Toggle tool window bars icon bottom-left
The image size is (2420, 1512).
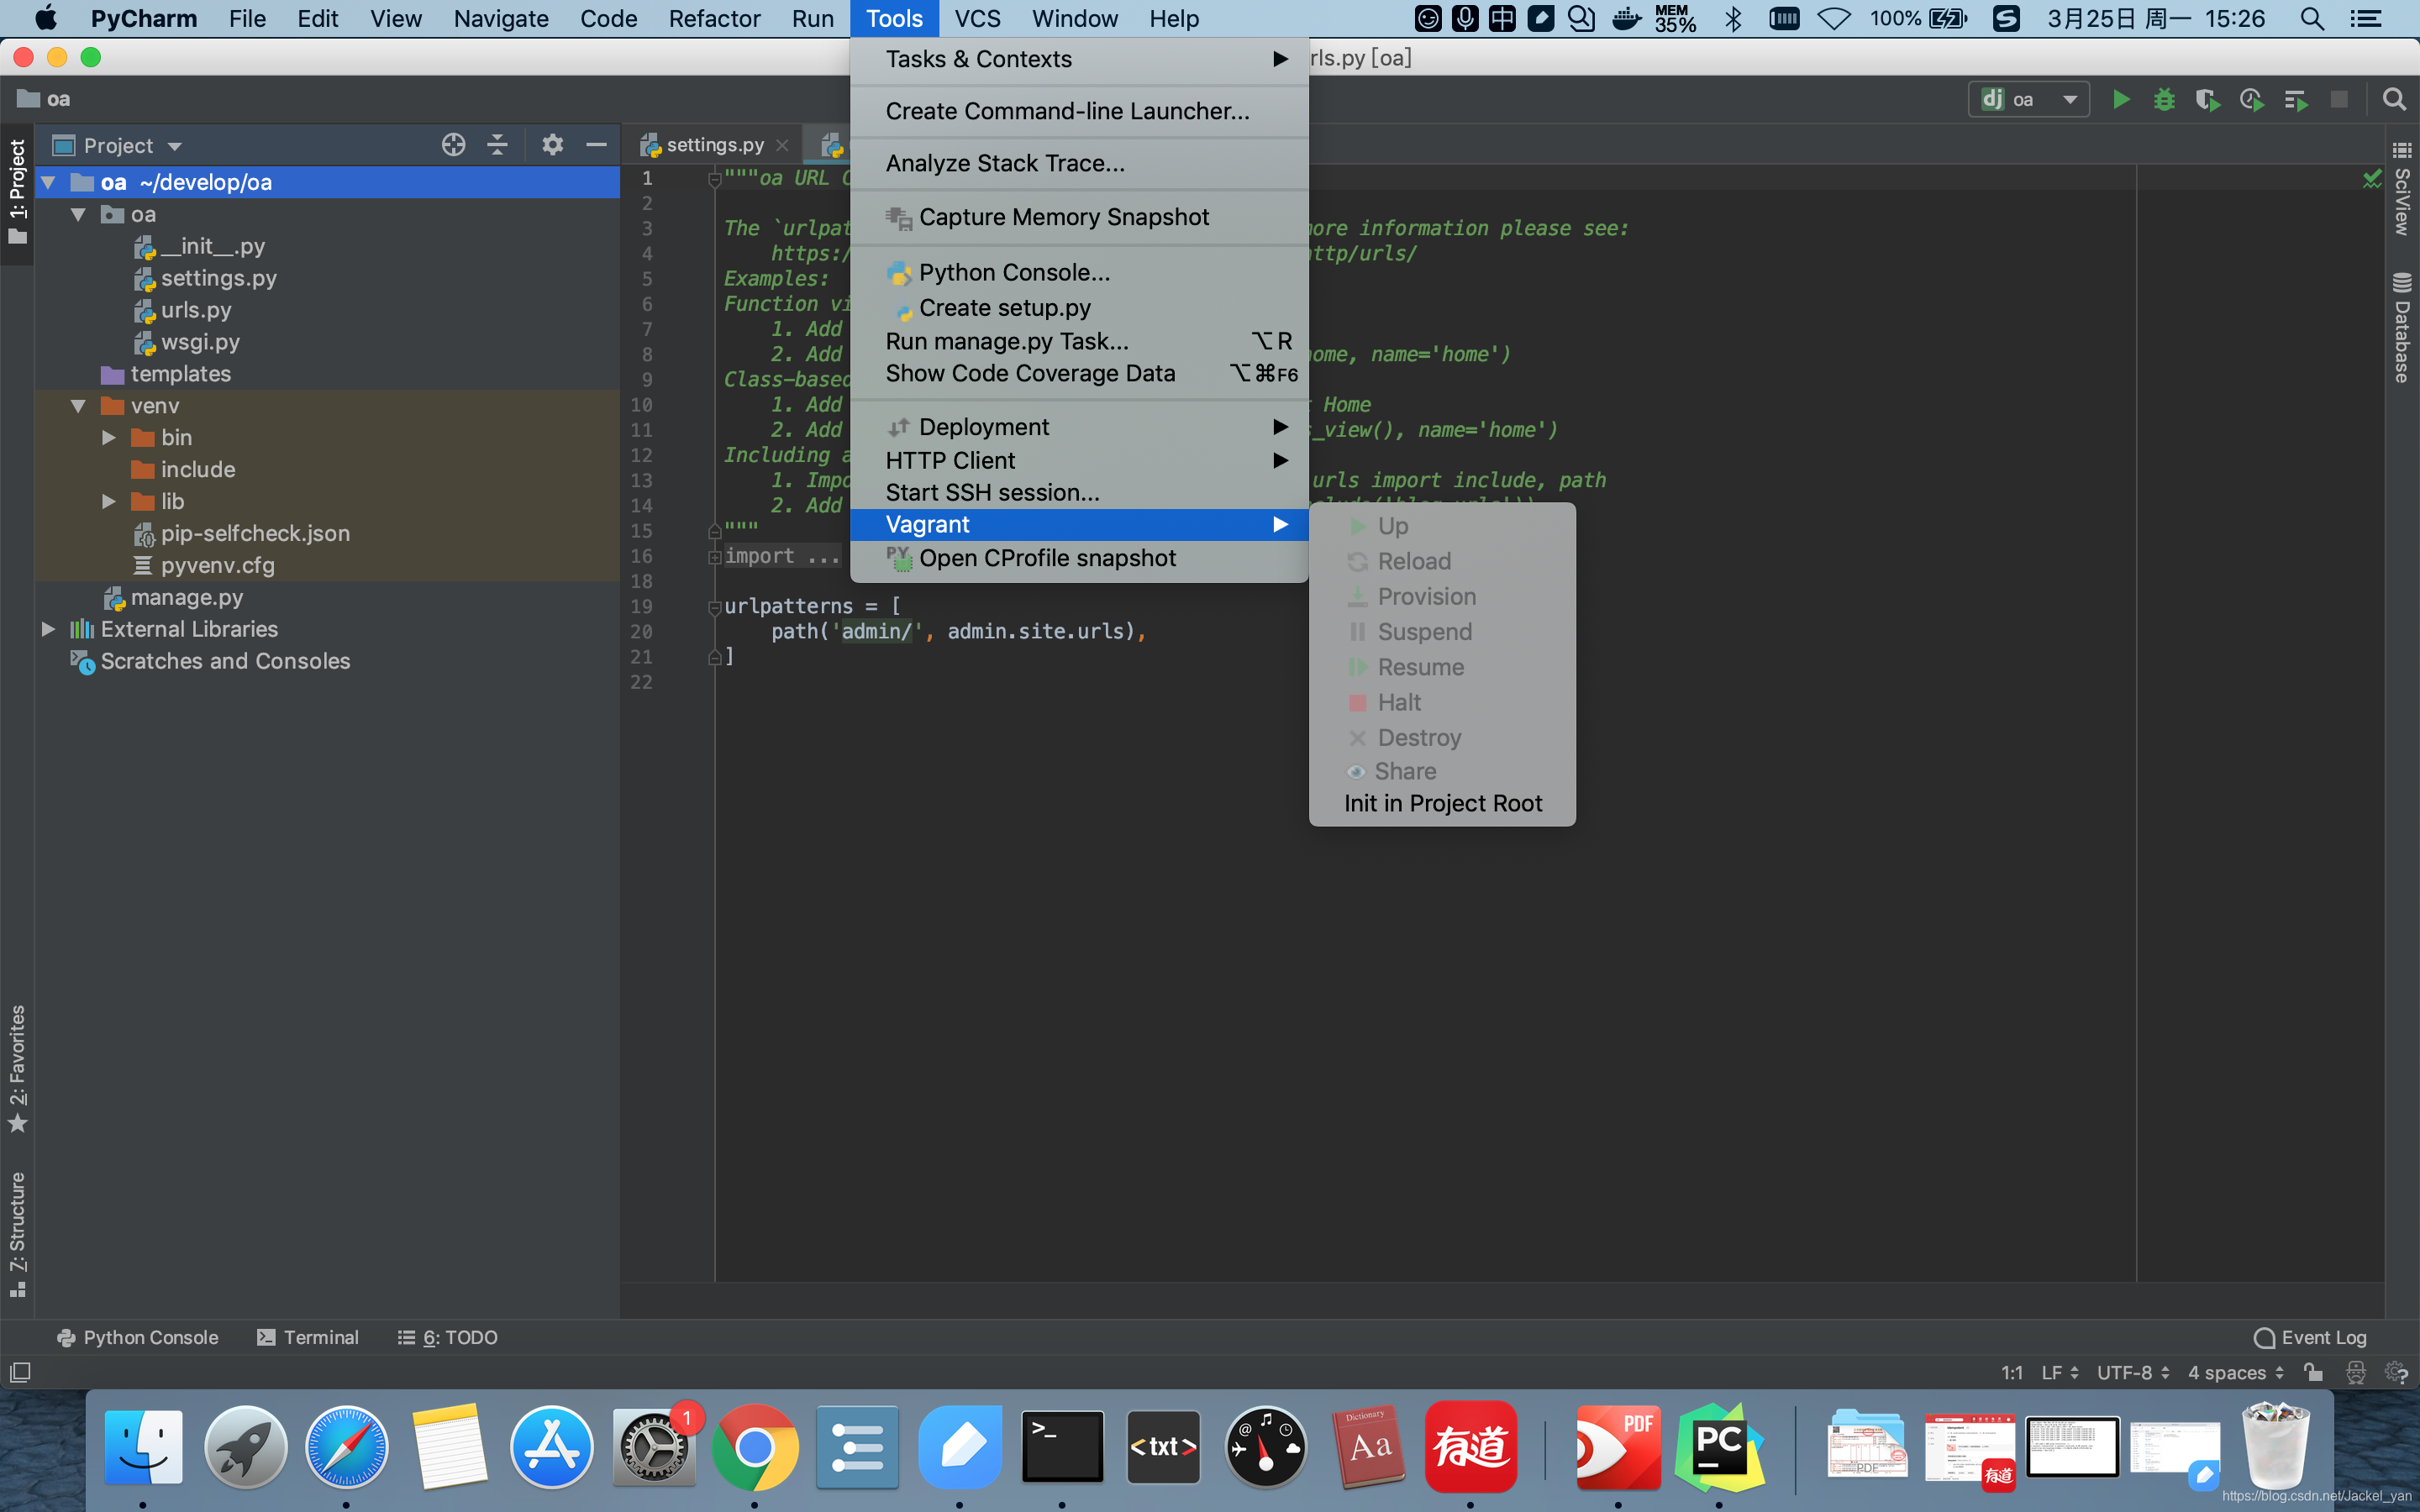[x=20, y=1372]
